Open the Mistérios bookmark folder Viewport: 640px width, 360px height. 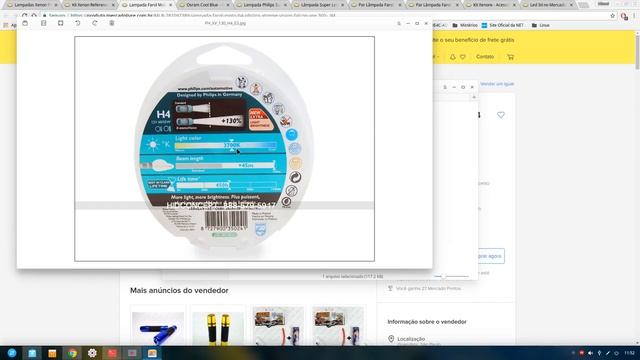465,25
